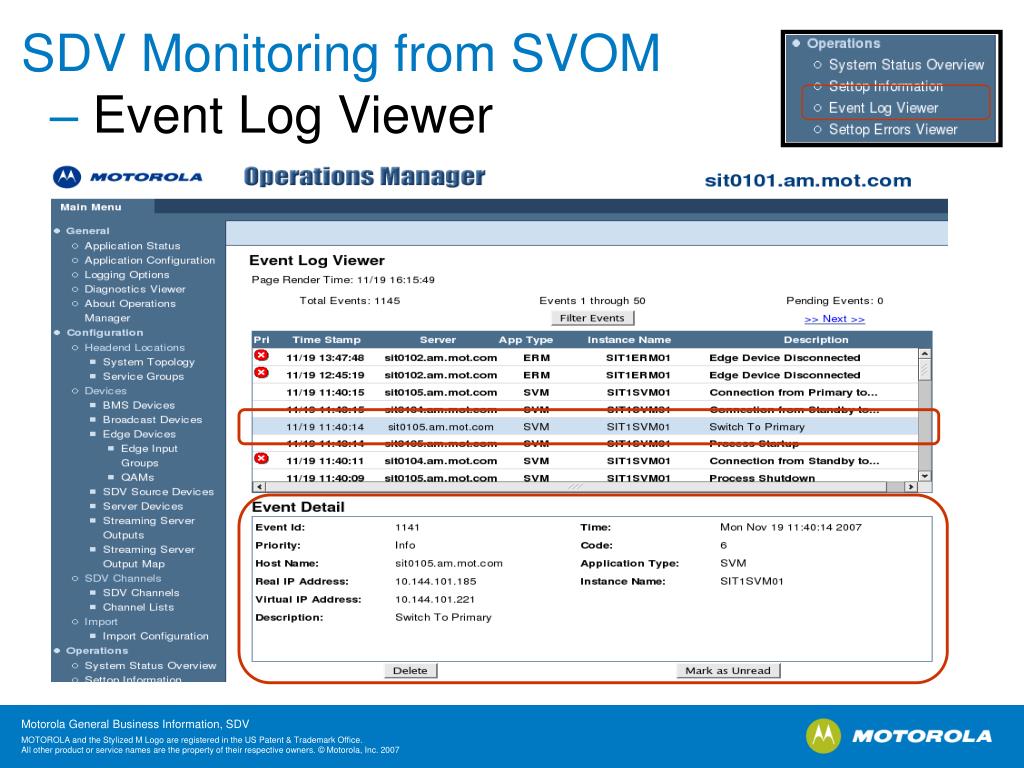Viewport: 1024px width, 768px height.
Task: Open Main Menu tab
Action: pos(91,207)
